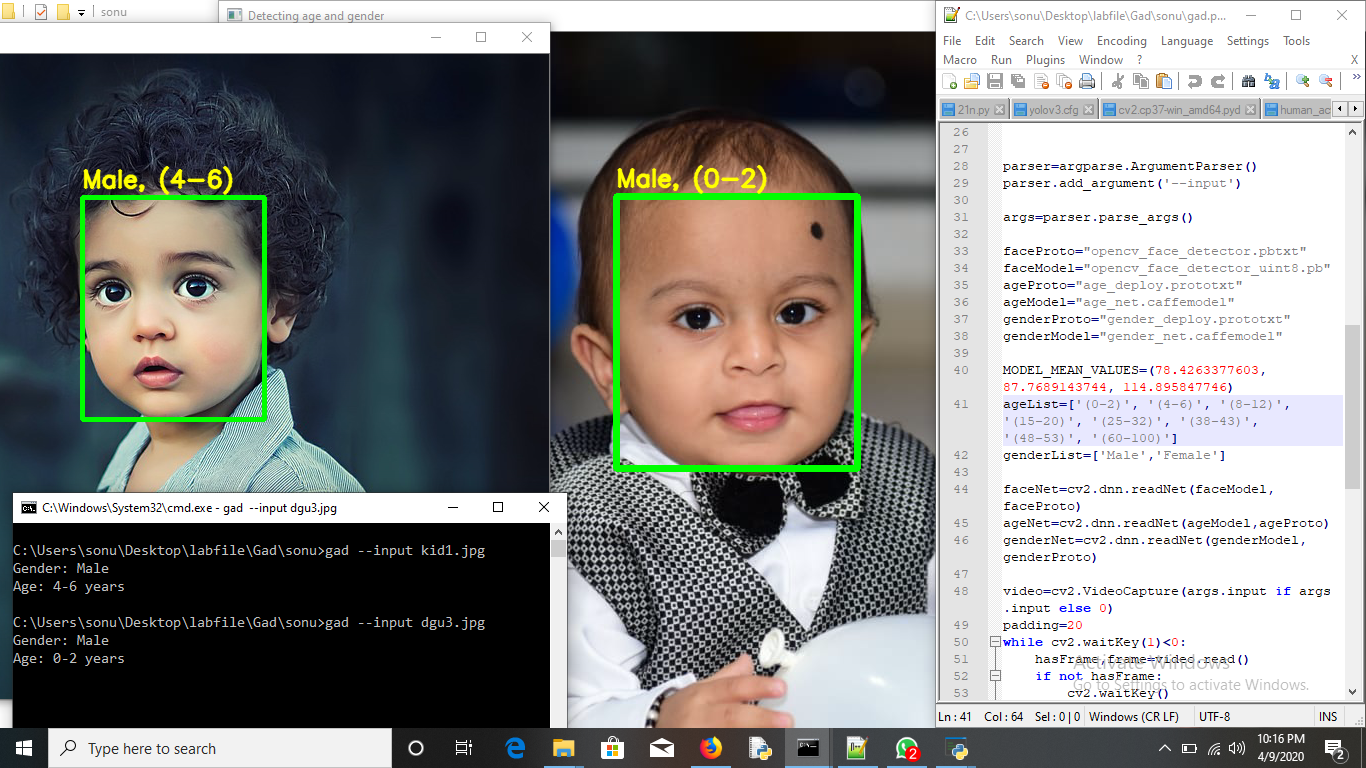Open Find using the binoculars icon

click(x=1248, y=82)
